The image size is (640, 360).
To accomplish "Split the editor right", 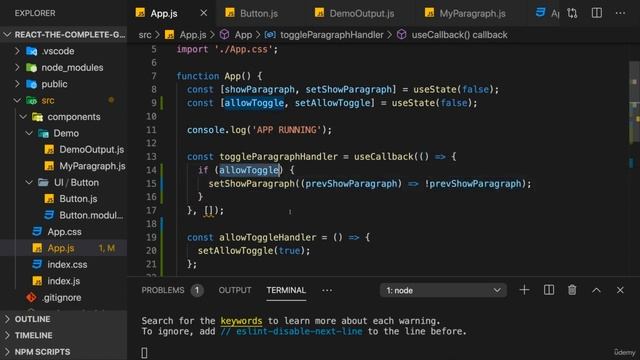I will pos(596,13).
